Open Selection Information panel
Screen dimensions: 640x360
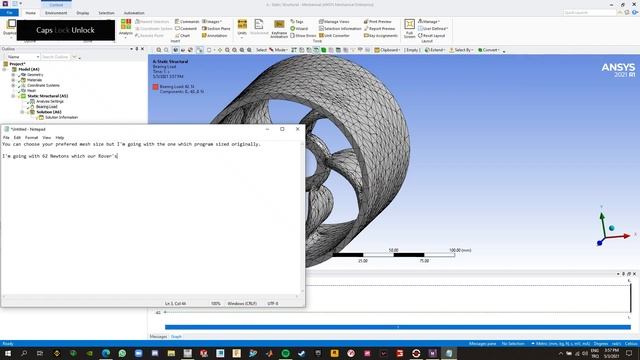tap(340, 29)
